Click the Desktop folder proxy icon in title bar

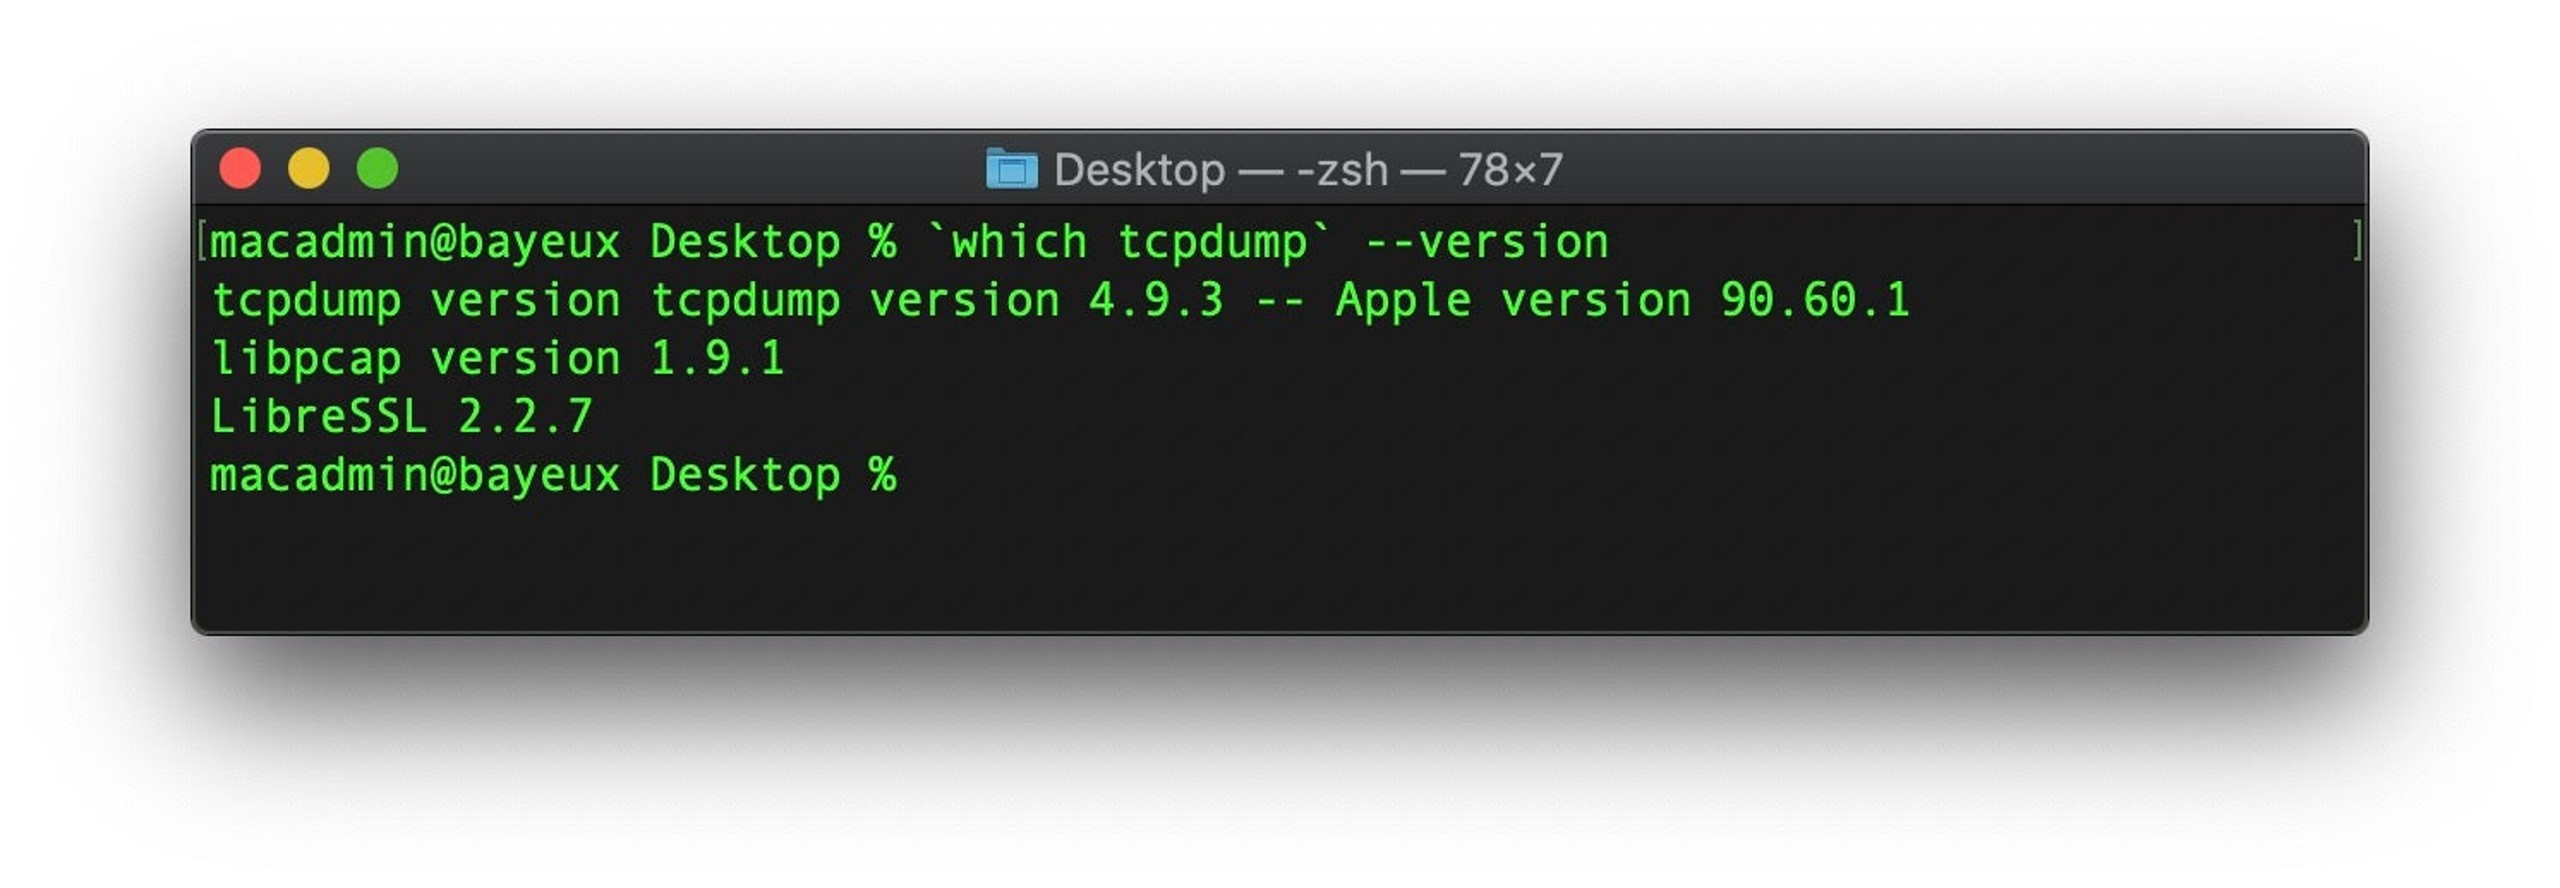click(x=1010, y=169)
